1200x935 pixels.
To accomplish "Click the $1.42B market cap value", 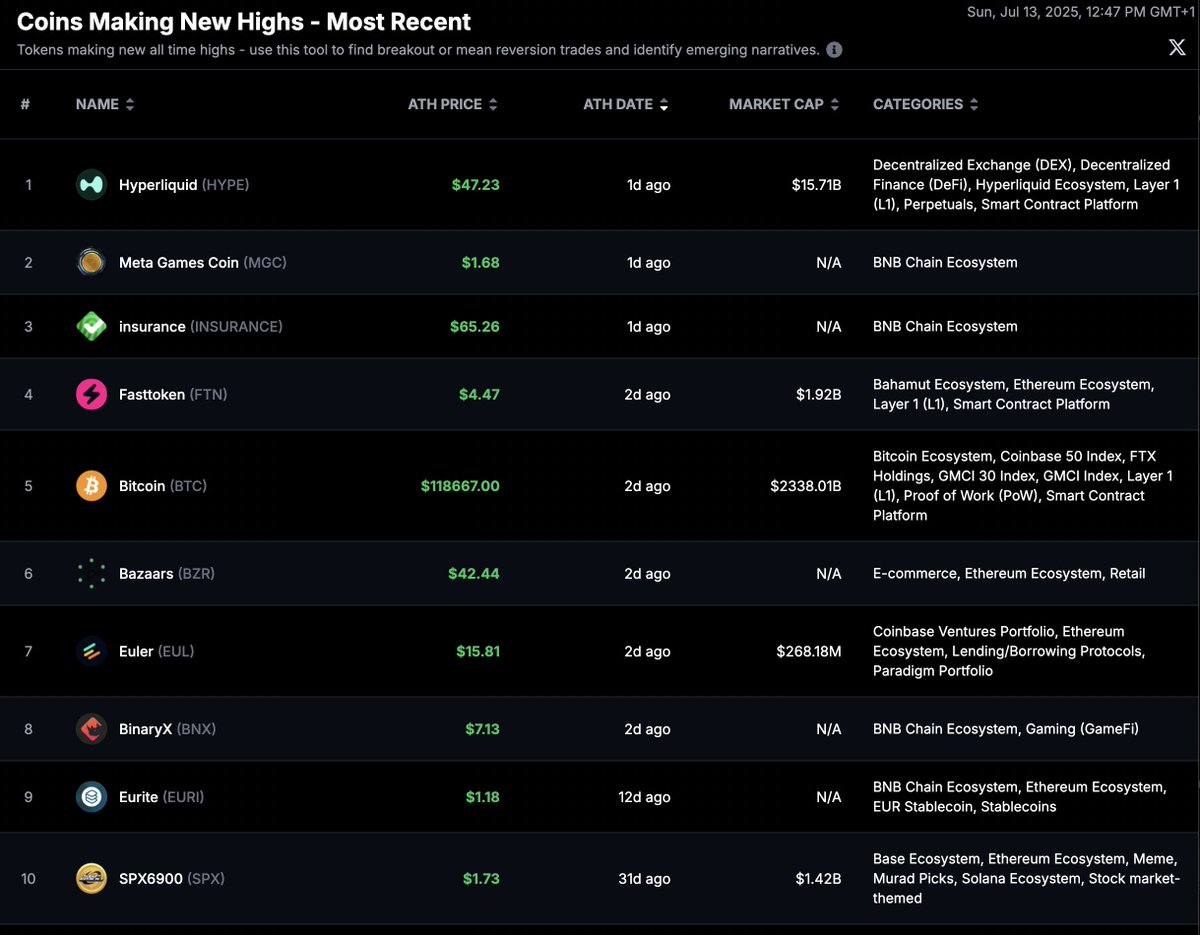I will pyautogui.click(x=818, y=879).
